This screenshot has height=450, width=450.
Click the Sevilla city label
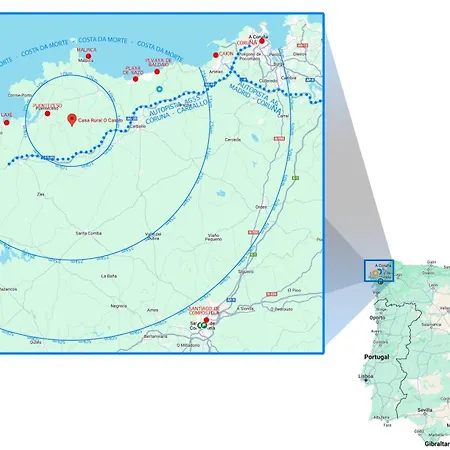coord(425,410)
